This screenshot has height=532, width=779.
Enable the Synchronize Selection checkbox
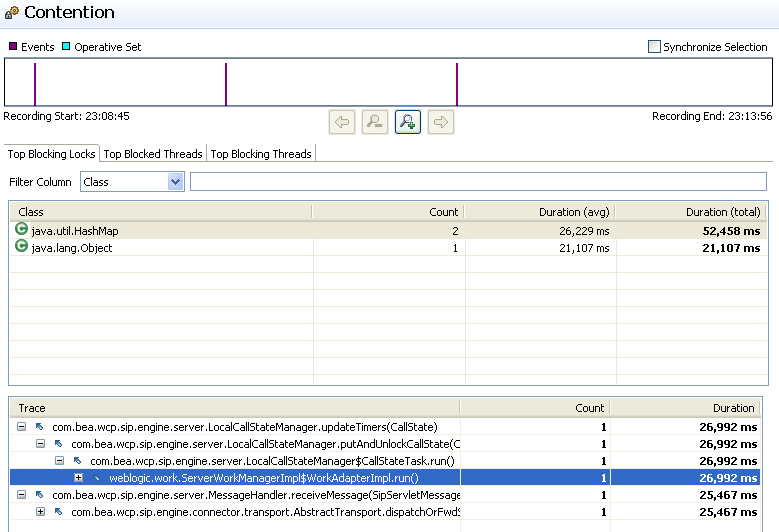(655, 46)
